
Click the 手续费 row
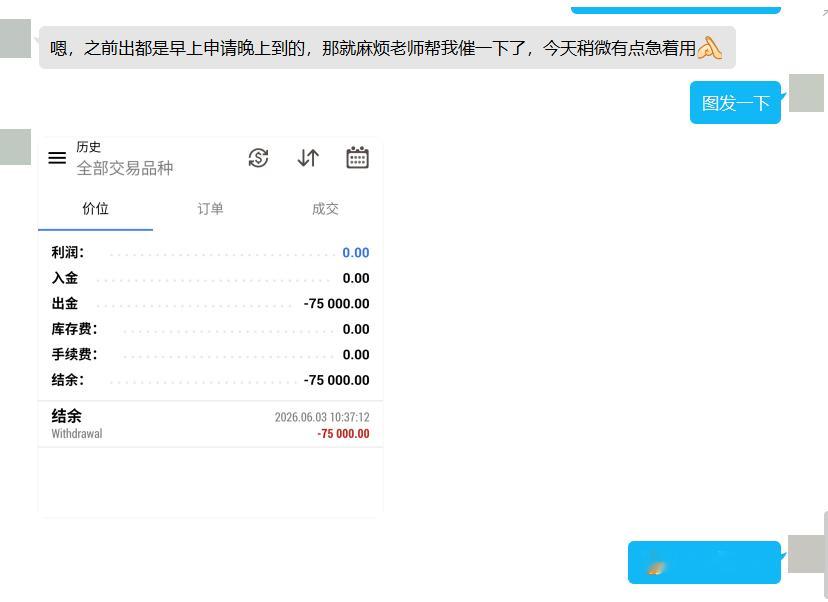pos(210,354)
